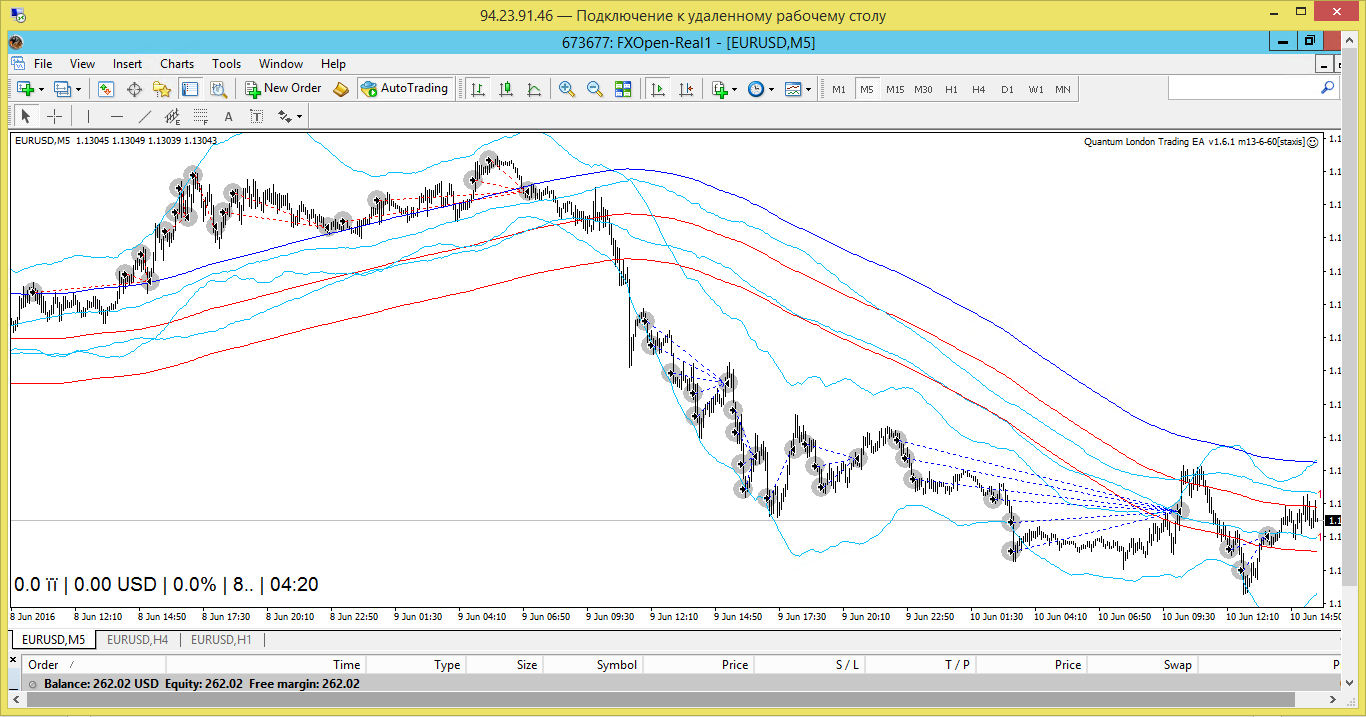The height and width of the screenshot is (717, 1366).
Task: Expand the new chart dropdown arrow
Action: point(42,89)
